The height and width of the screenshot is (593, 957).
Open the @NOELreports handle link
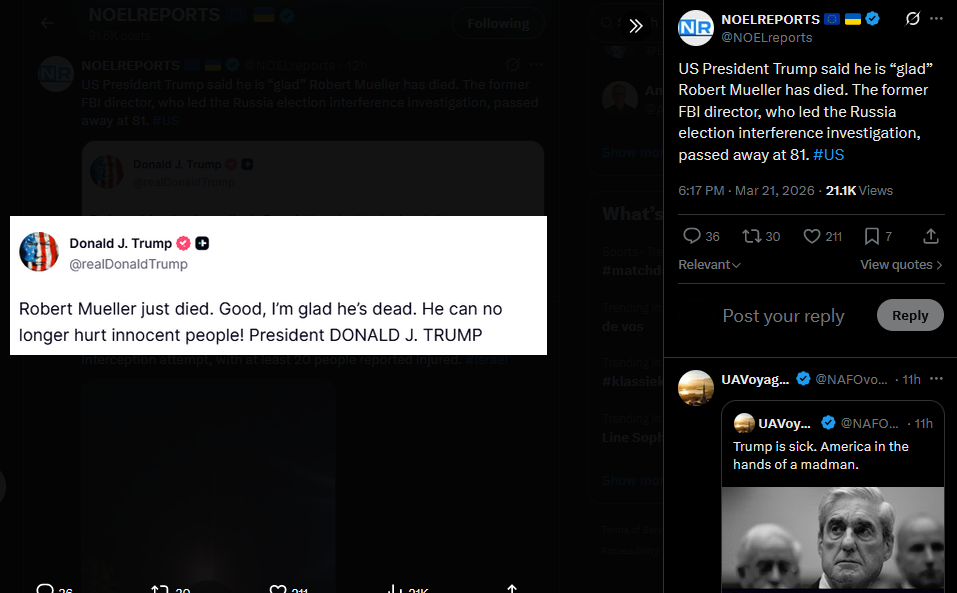[x=767, y=38]
